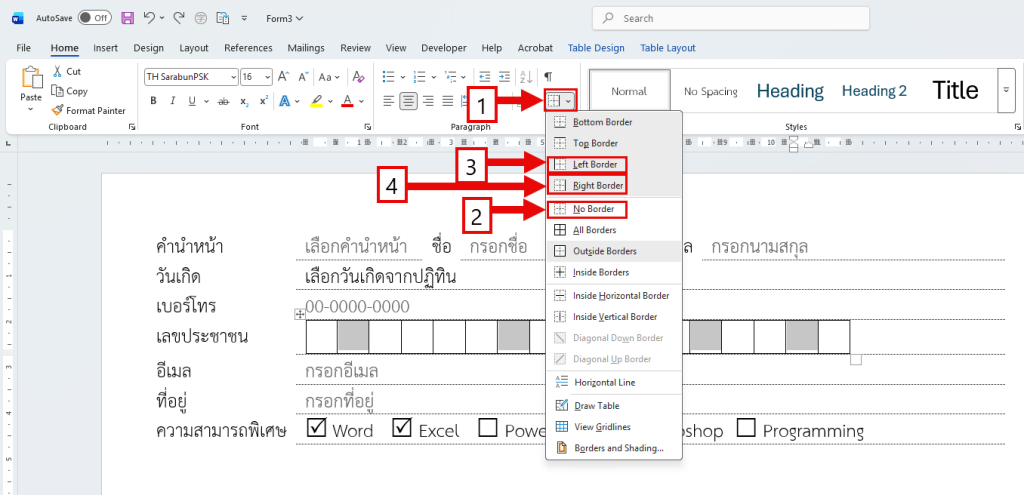The image size is (1024, 495).
Task: Uncheck the Excel checkbox
Action: click(x=402, y=428)
